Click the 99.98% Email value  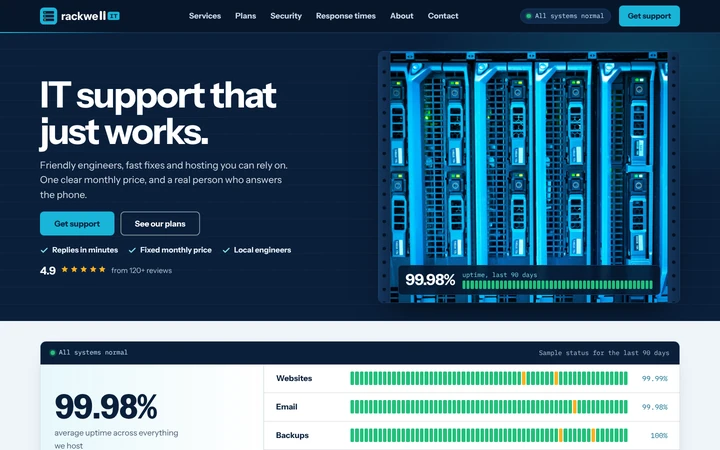coord(655,407)
